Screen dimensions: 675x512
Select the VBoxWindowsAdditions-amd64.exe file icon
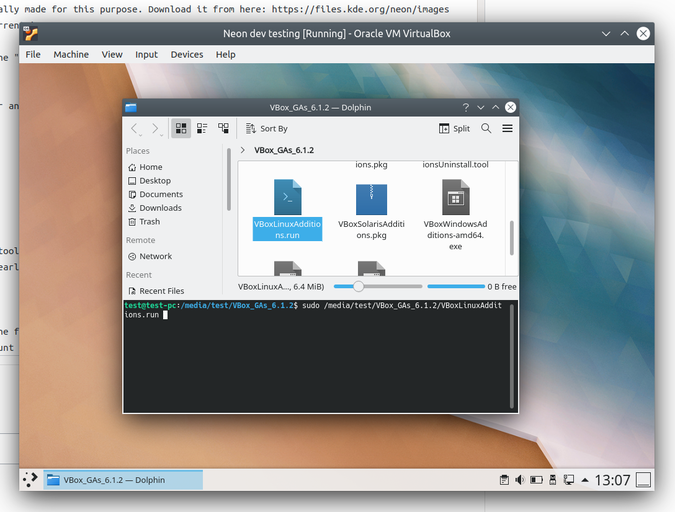(x=456, y=198)
